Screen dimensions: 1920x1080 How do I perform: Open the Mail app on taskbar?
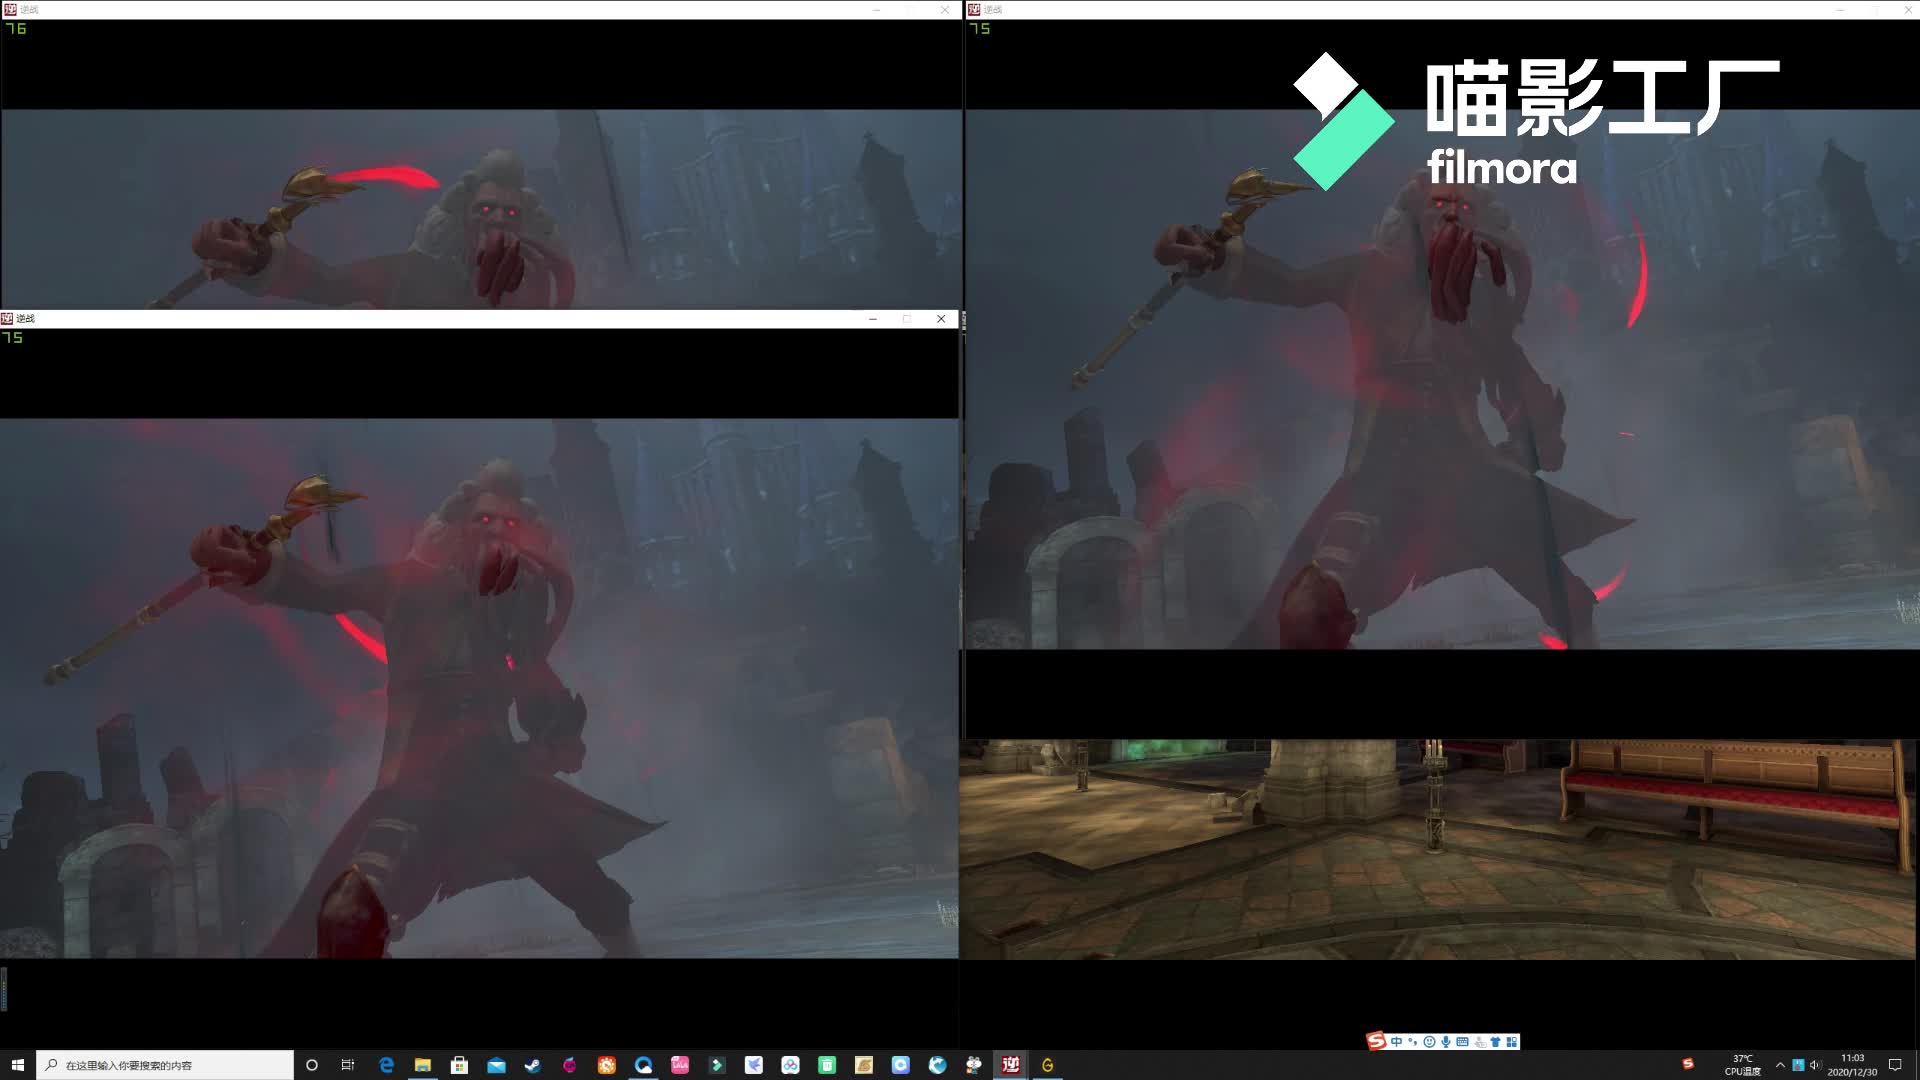[x=496, y=1065]
